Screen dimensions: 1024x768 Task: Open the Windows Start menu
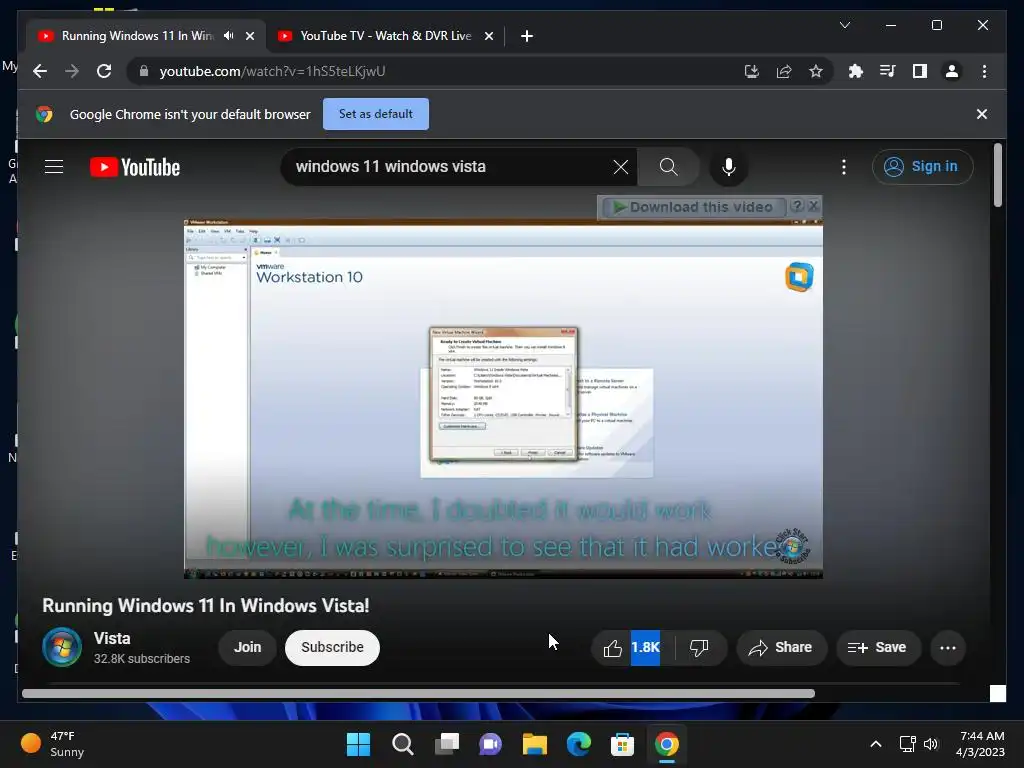point(358,744)
